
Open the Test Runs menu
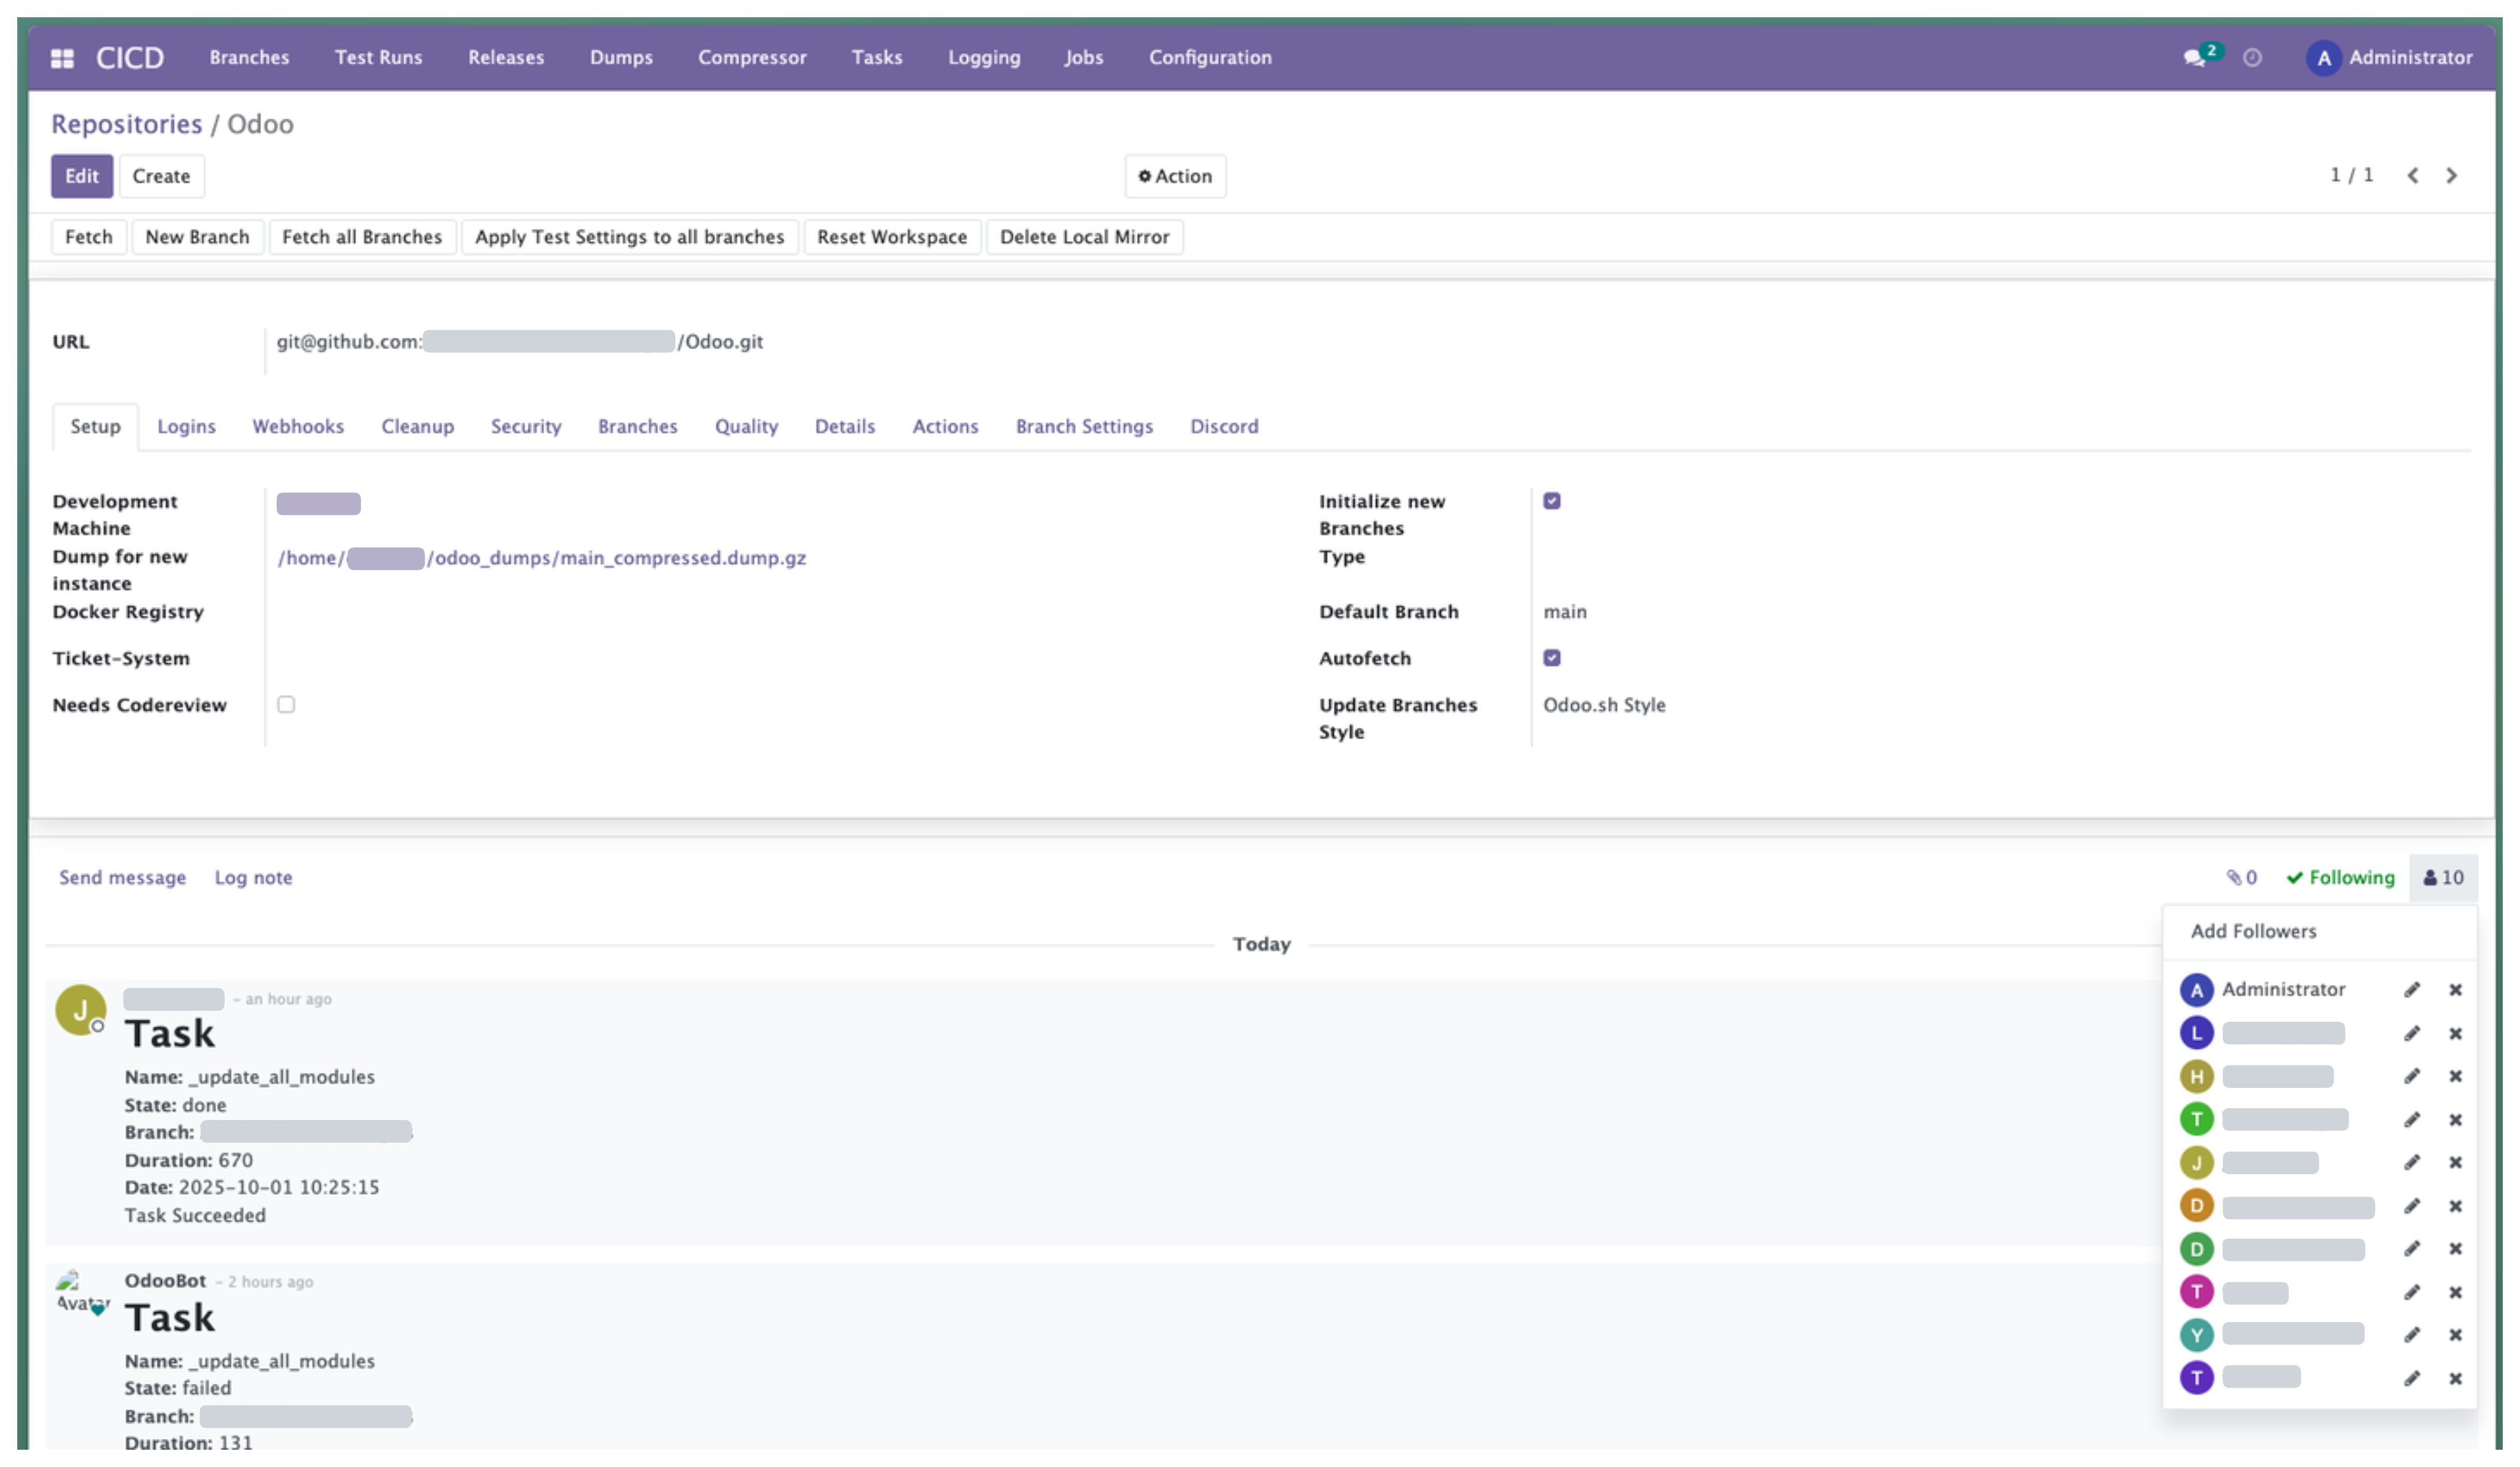(x=378, y=58)
